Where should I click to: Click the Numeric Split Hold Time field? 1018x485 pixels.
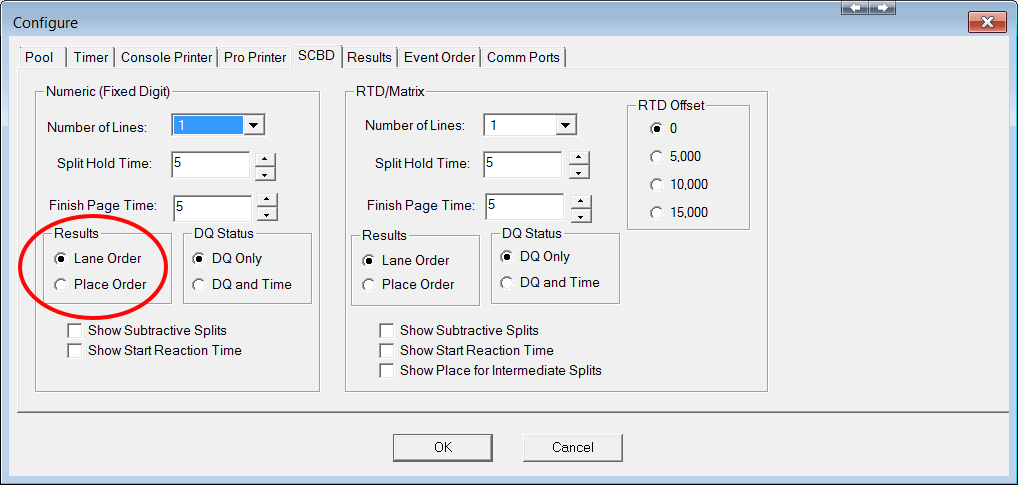(209, 164)
